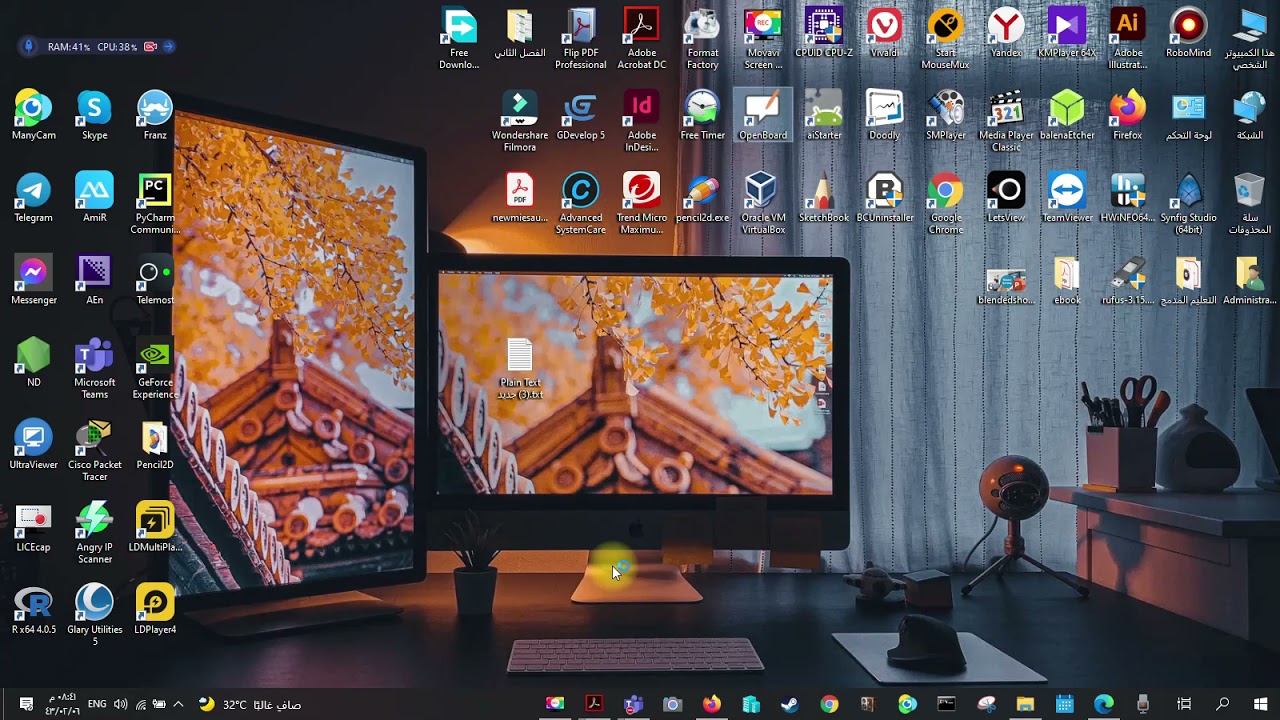Click the ENG input language indicator
Viewport: 1280px width, 720px height.
(x=97, y=704)
